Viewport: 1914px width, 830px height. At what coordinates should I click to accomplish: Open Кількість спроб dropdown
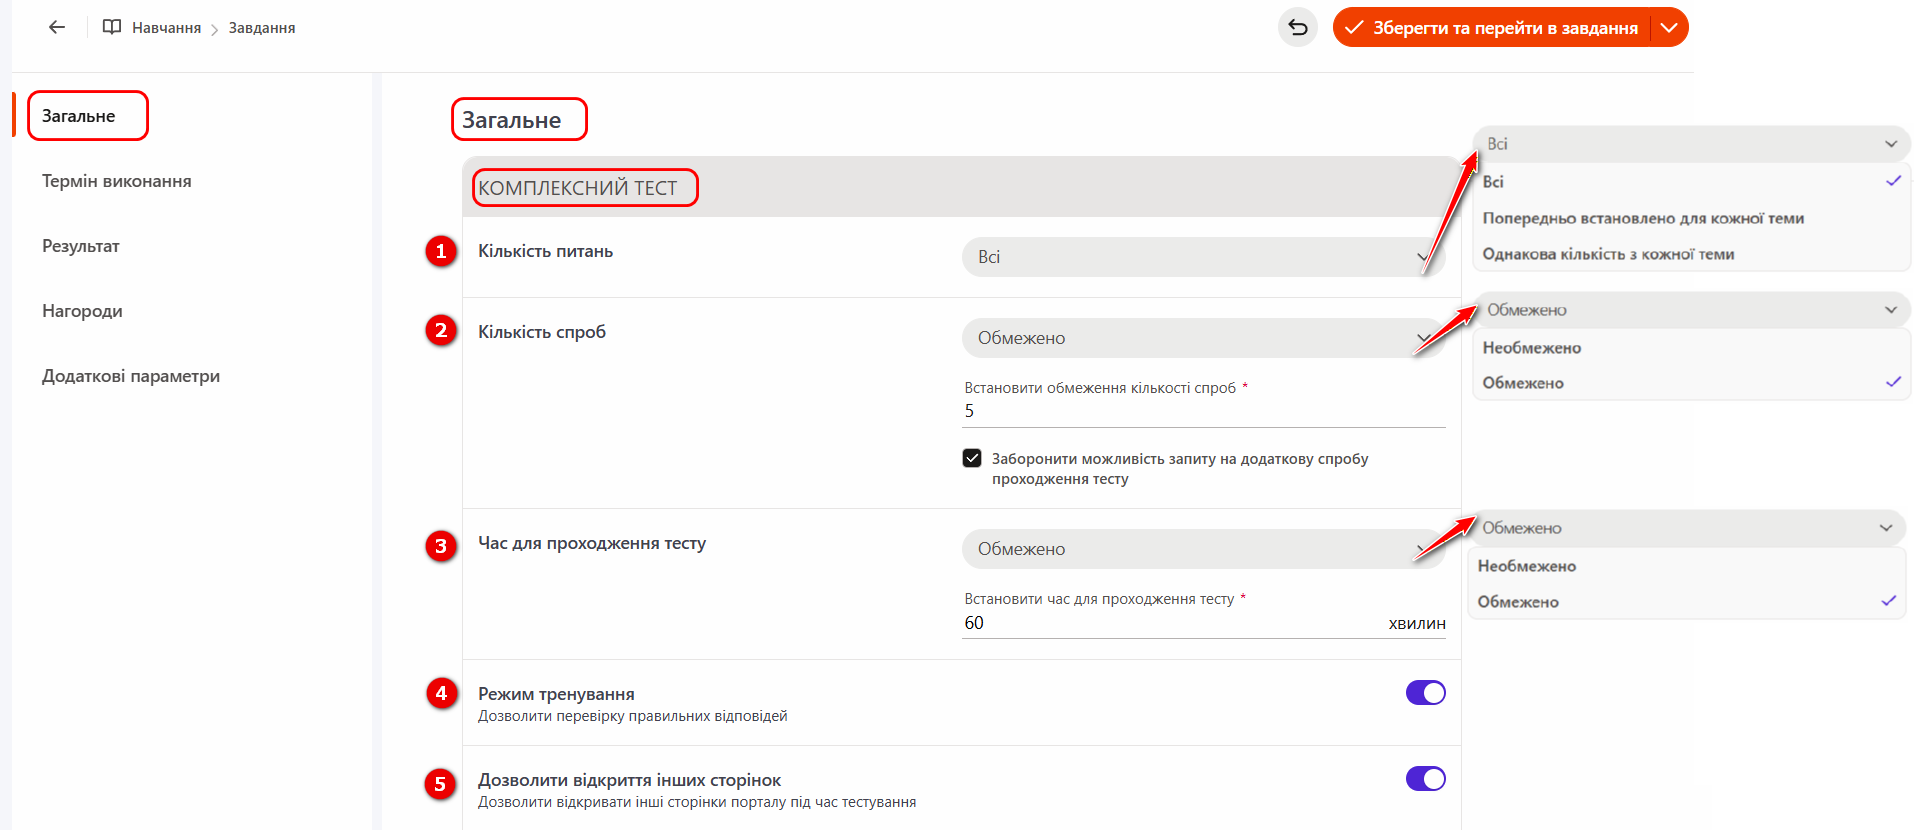tap(1200, 338)
